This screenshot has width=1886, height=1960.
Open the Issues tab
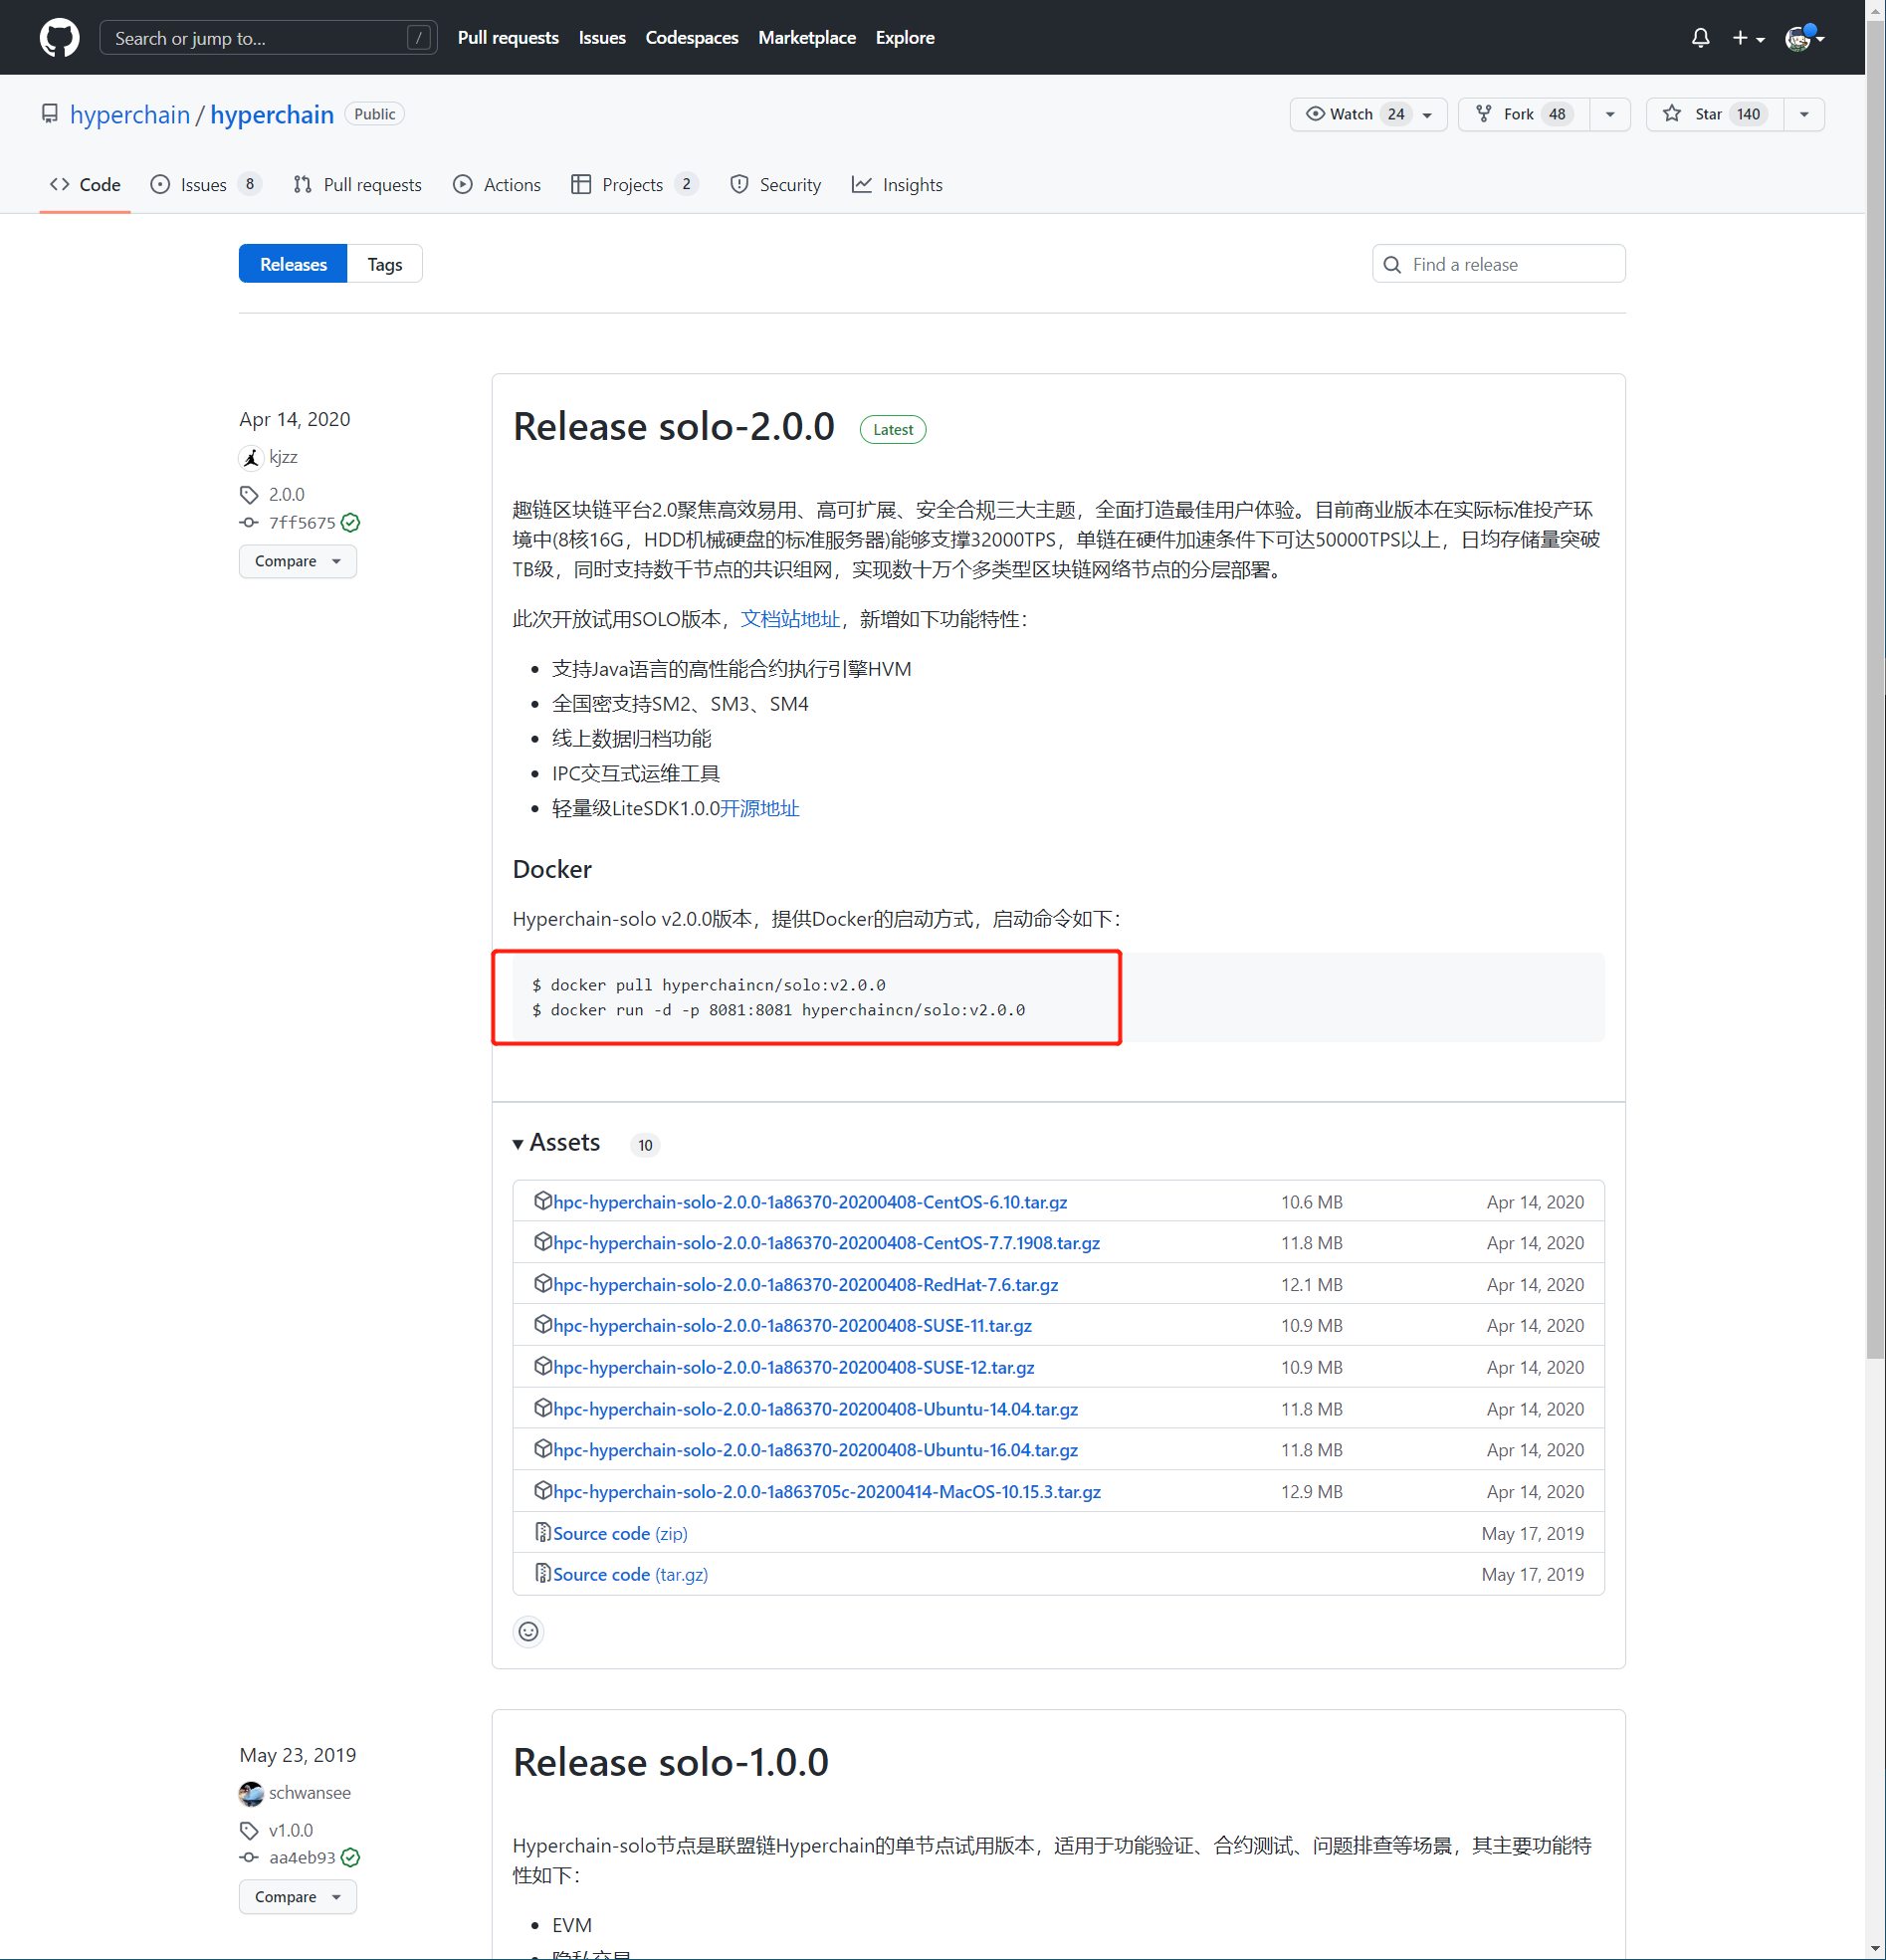[204, 185]
